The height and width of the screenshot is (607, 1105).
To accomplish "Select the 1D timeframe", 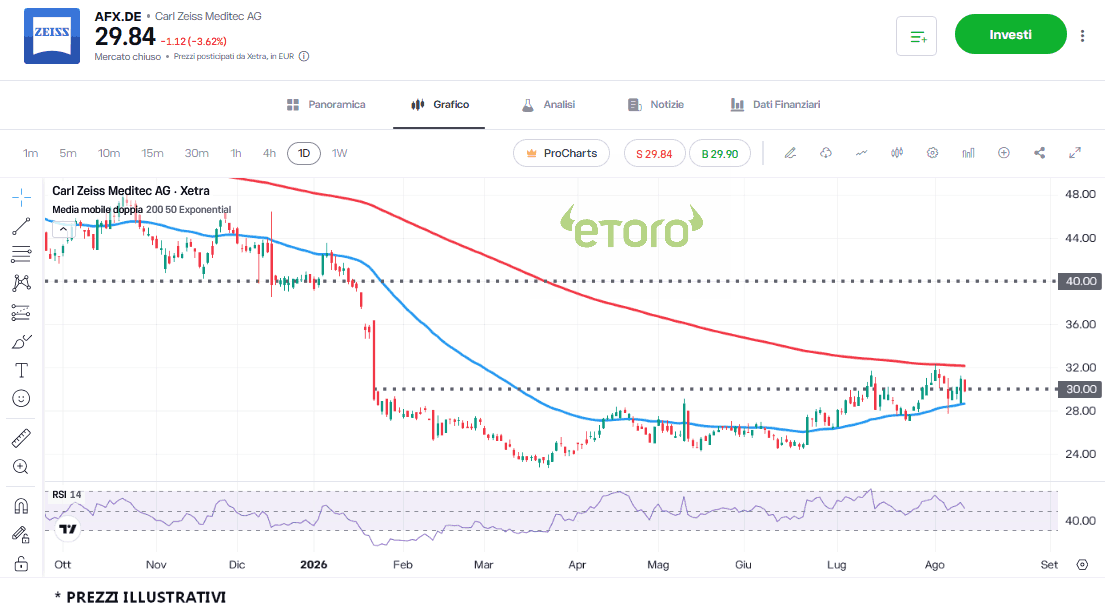I will [304, 153].
